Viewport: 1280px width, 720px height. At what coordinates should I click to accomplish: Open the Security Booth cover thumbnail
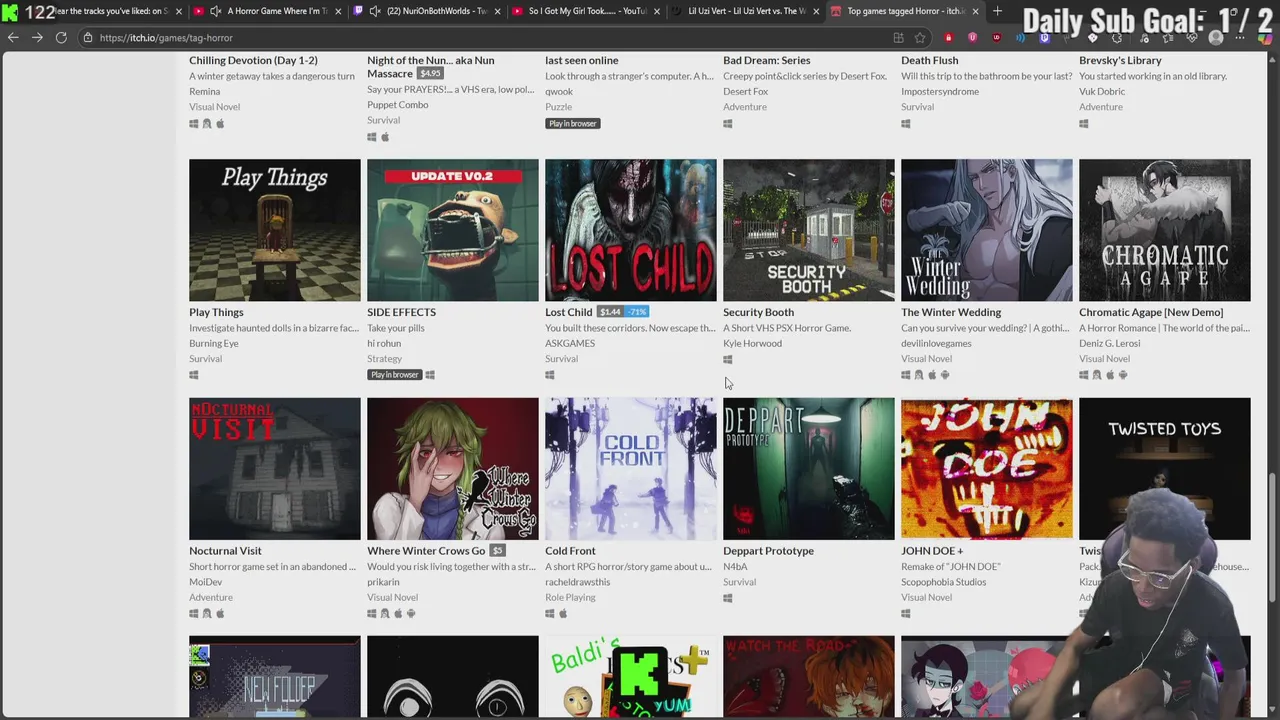coord(808,230)
